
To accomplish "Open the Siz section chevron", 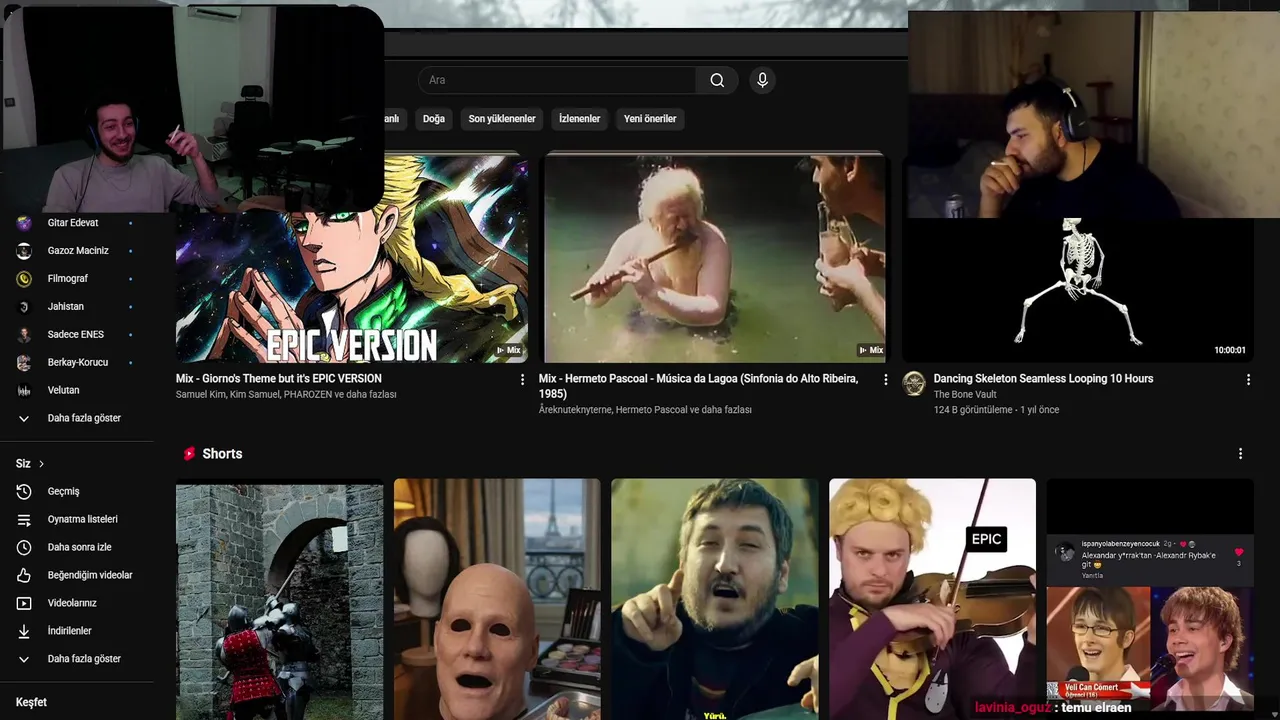I will 41,464.
